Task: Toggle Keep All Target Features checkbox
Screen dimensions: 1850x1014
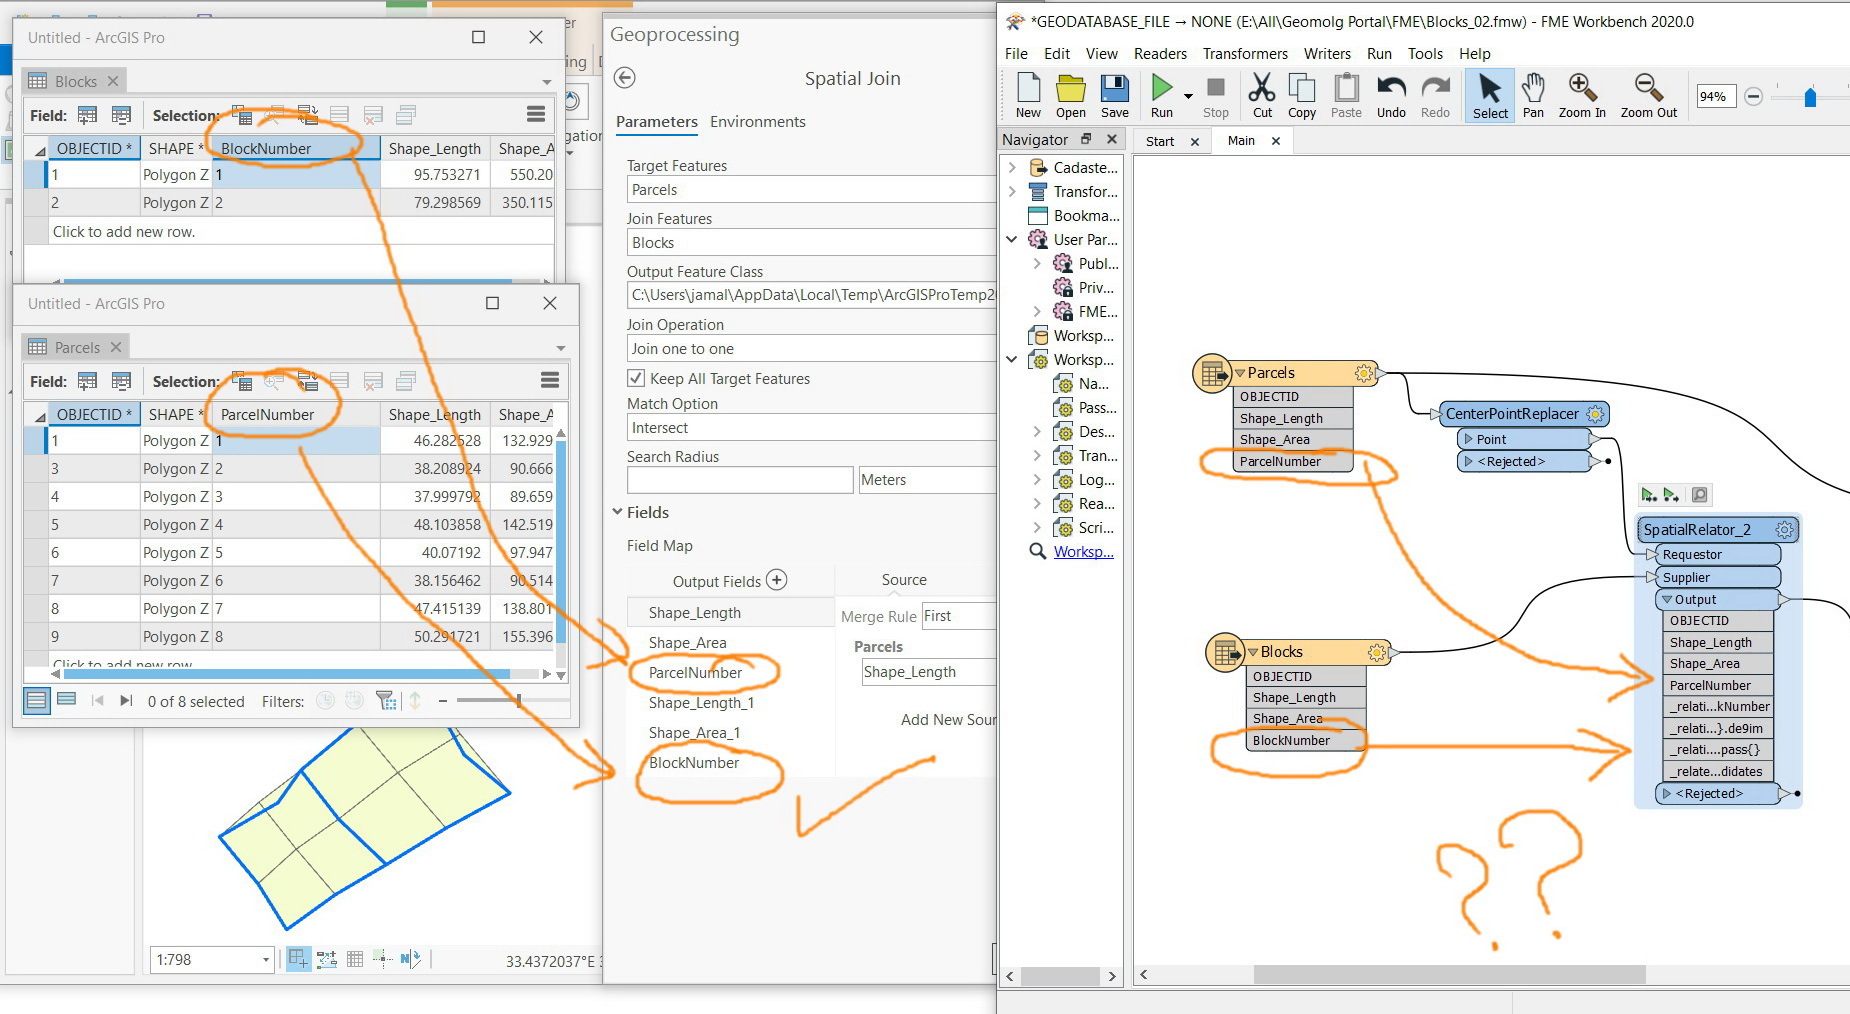Action: pos(636,378)
